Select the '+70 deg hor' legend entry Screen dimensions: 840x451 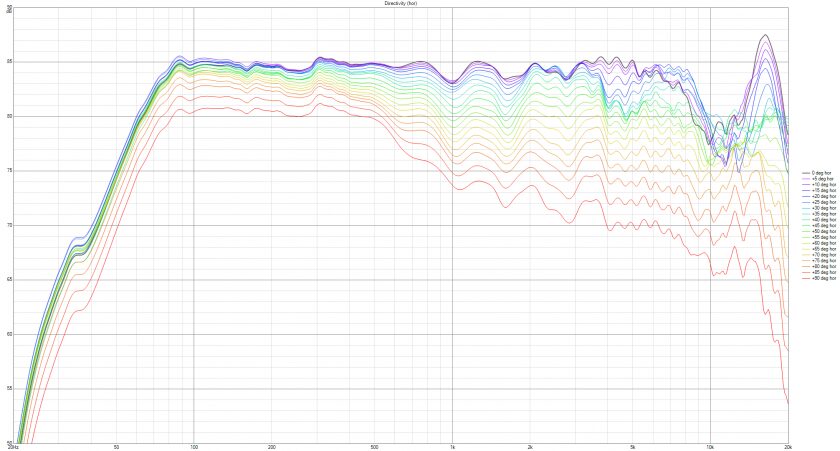820,255
